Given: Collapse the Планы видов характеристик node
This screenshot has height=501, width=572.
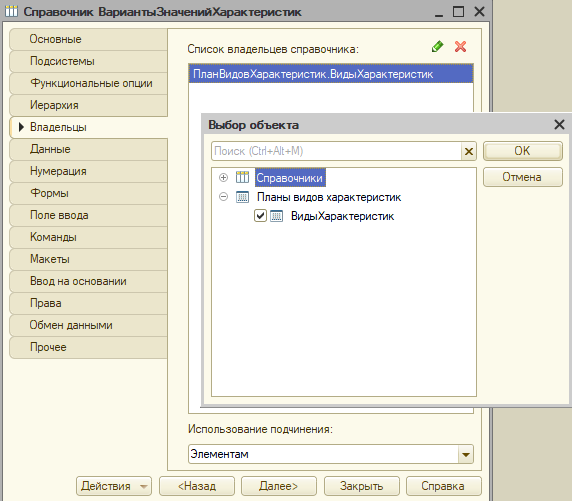Looking at the screenshot, I should [x=223, y=197].
